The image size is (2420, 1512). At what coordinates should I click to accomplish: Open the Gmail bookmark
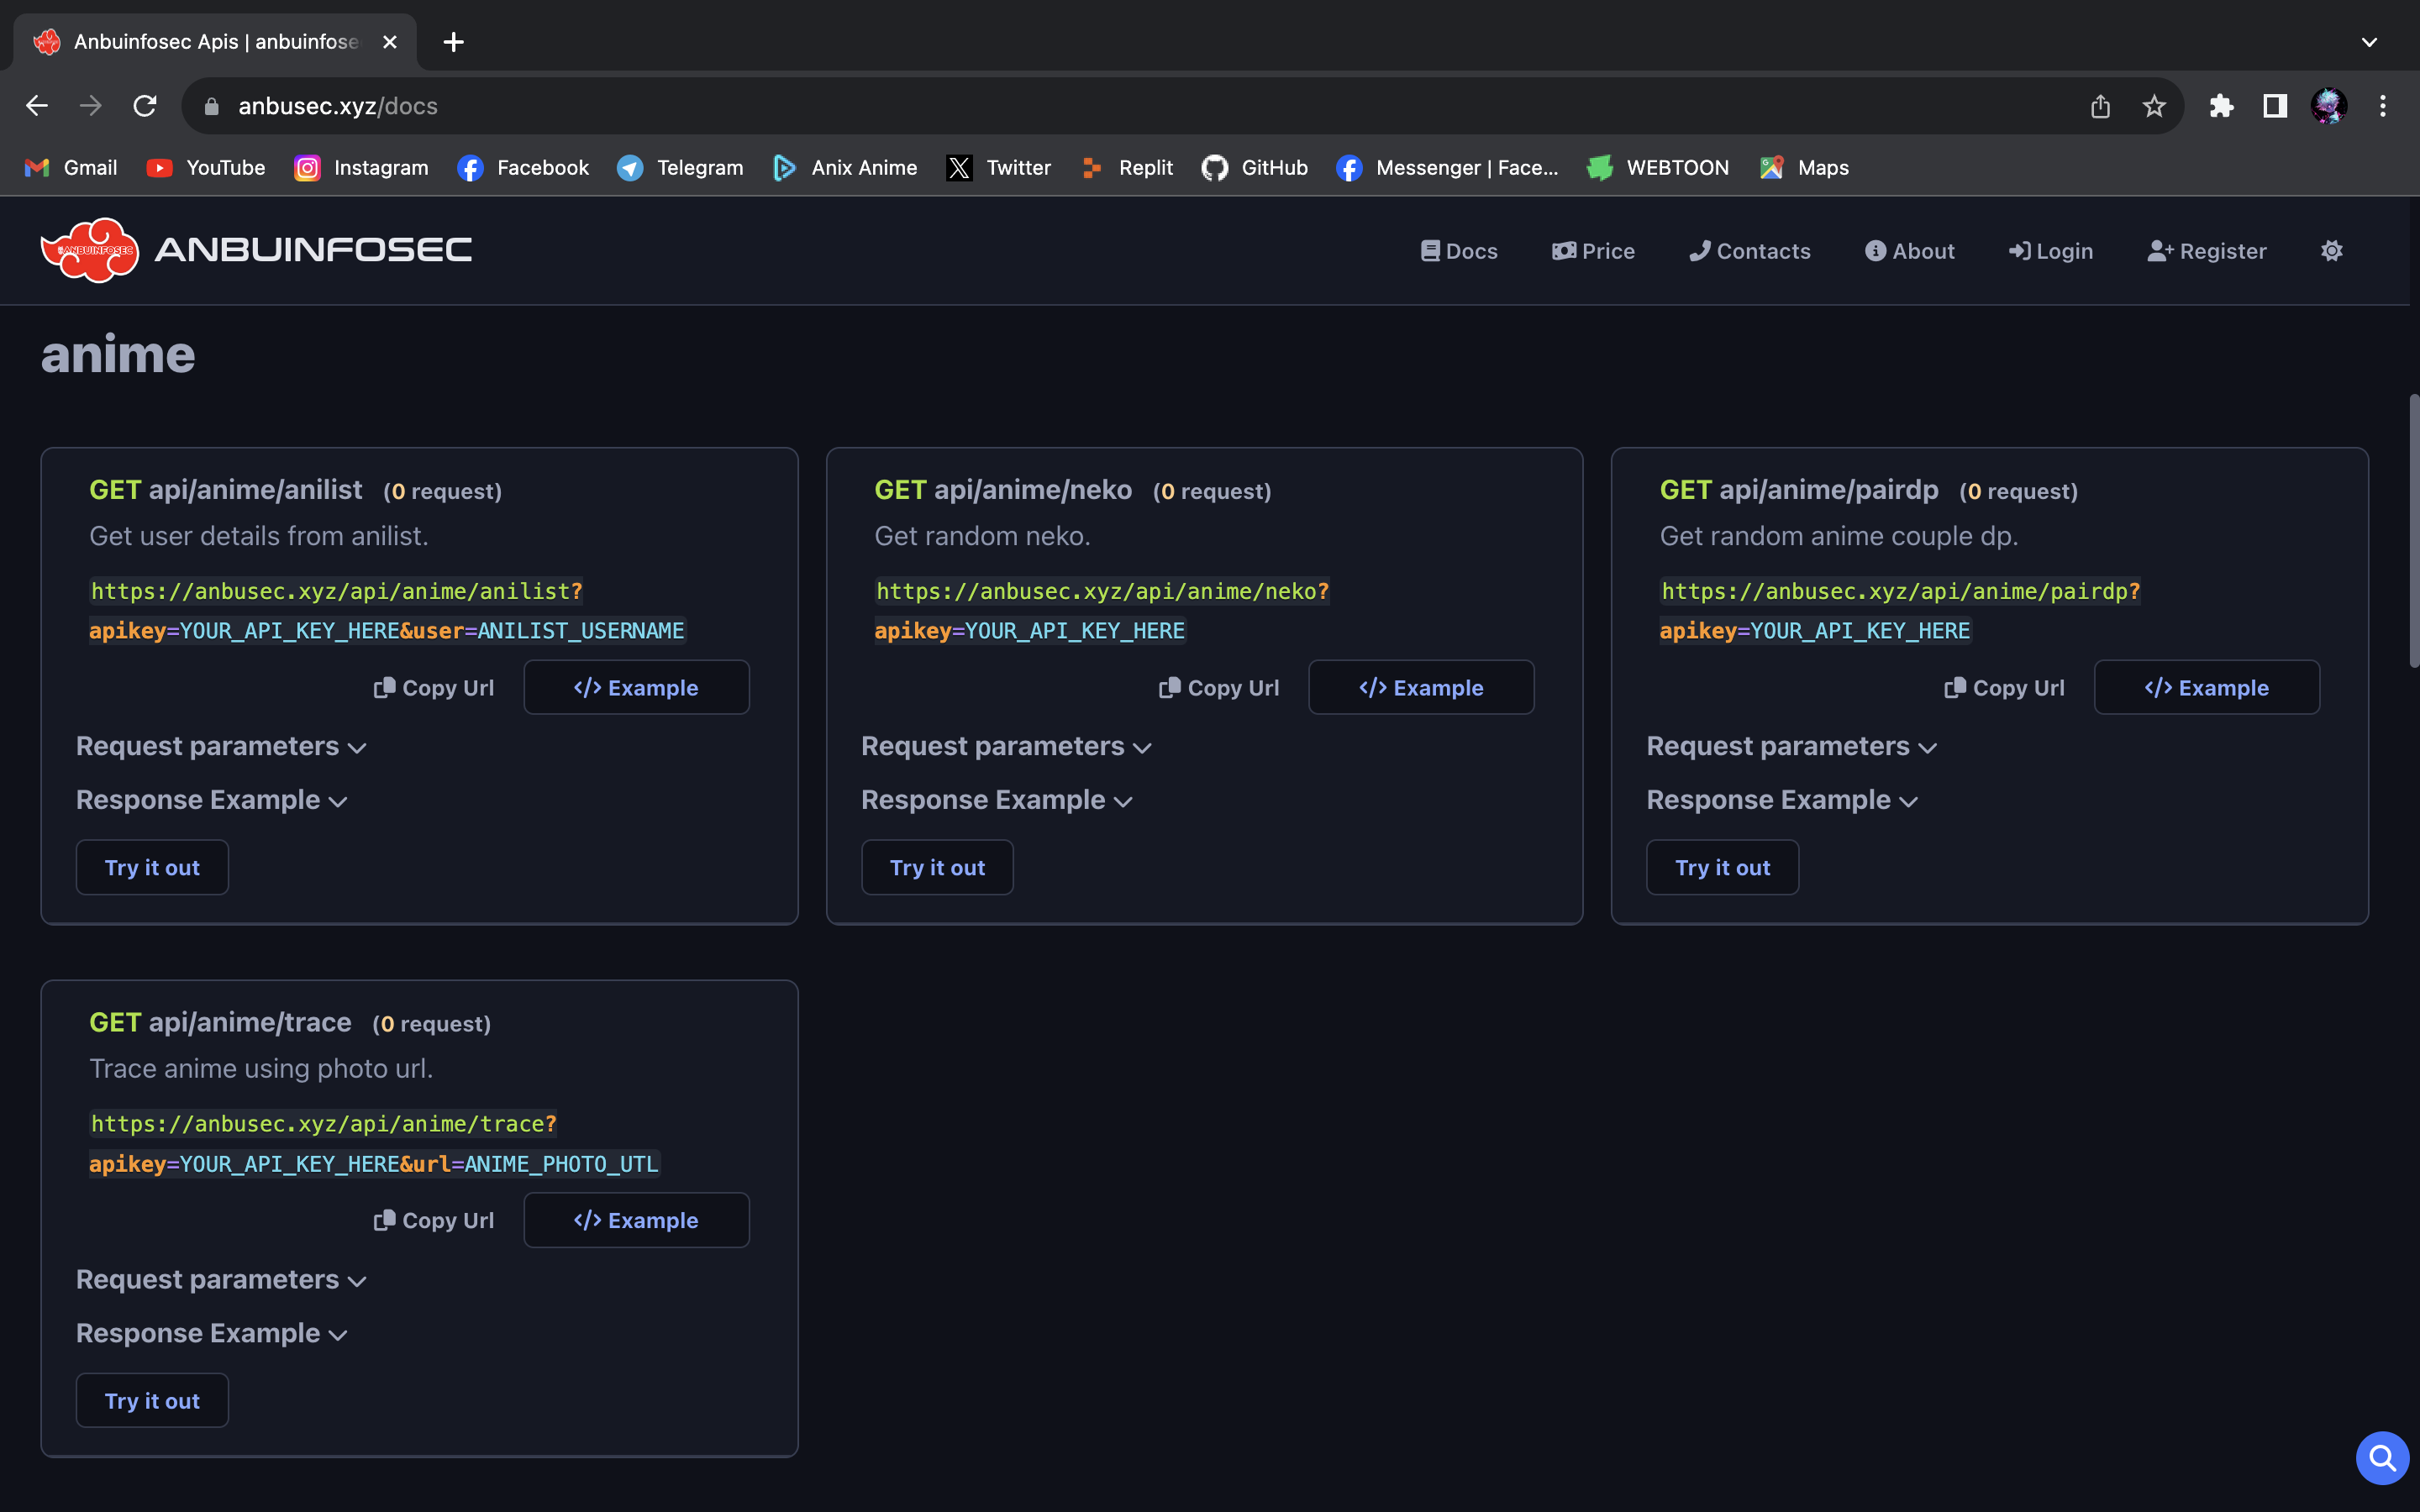coord(71,168)
